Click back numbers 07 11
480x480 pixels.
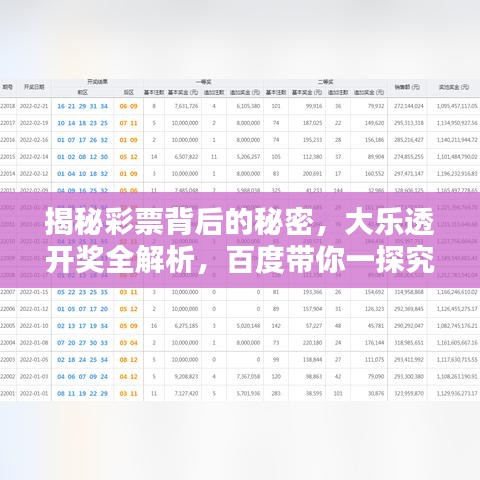click(x=128, y=123)
